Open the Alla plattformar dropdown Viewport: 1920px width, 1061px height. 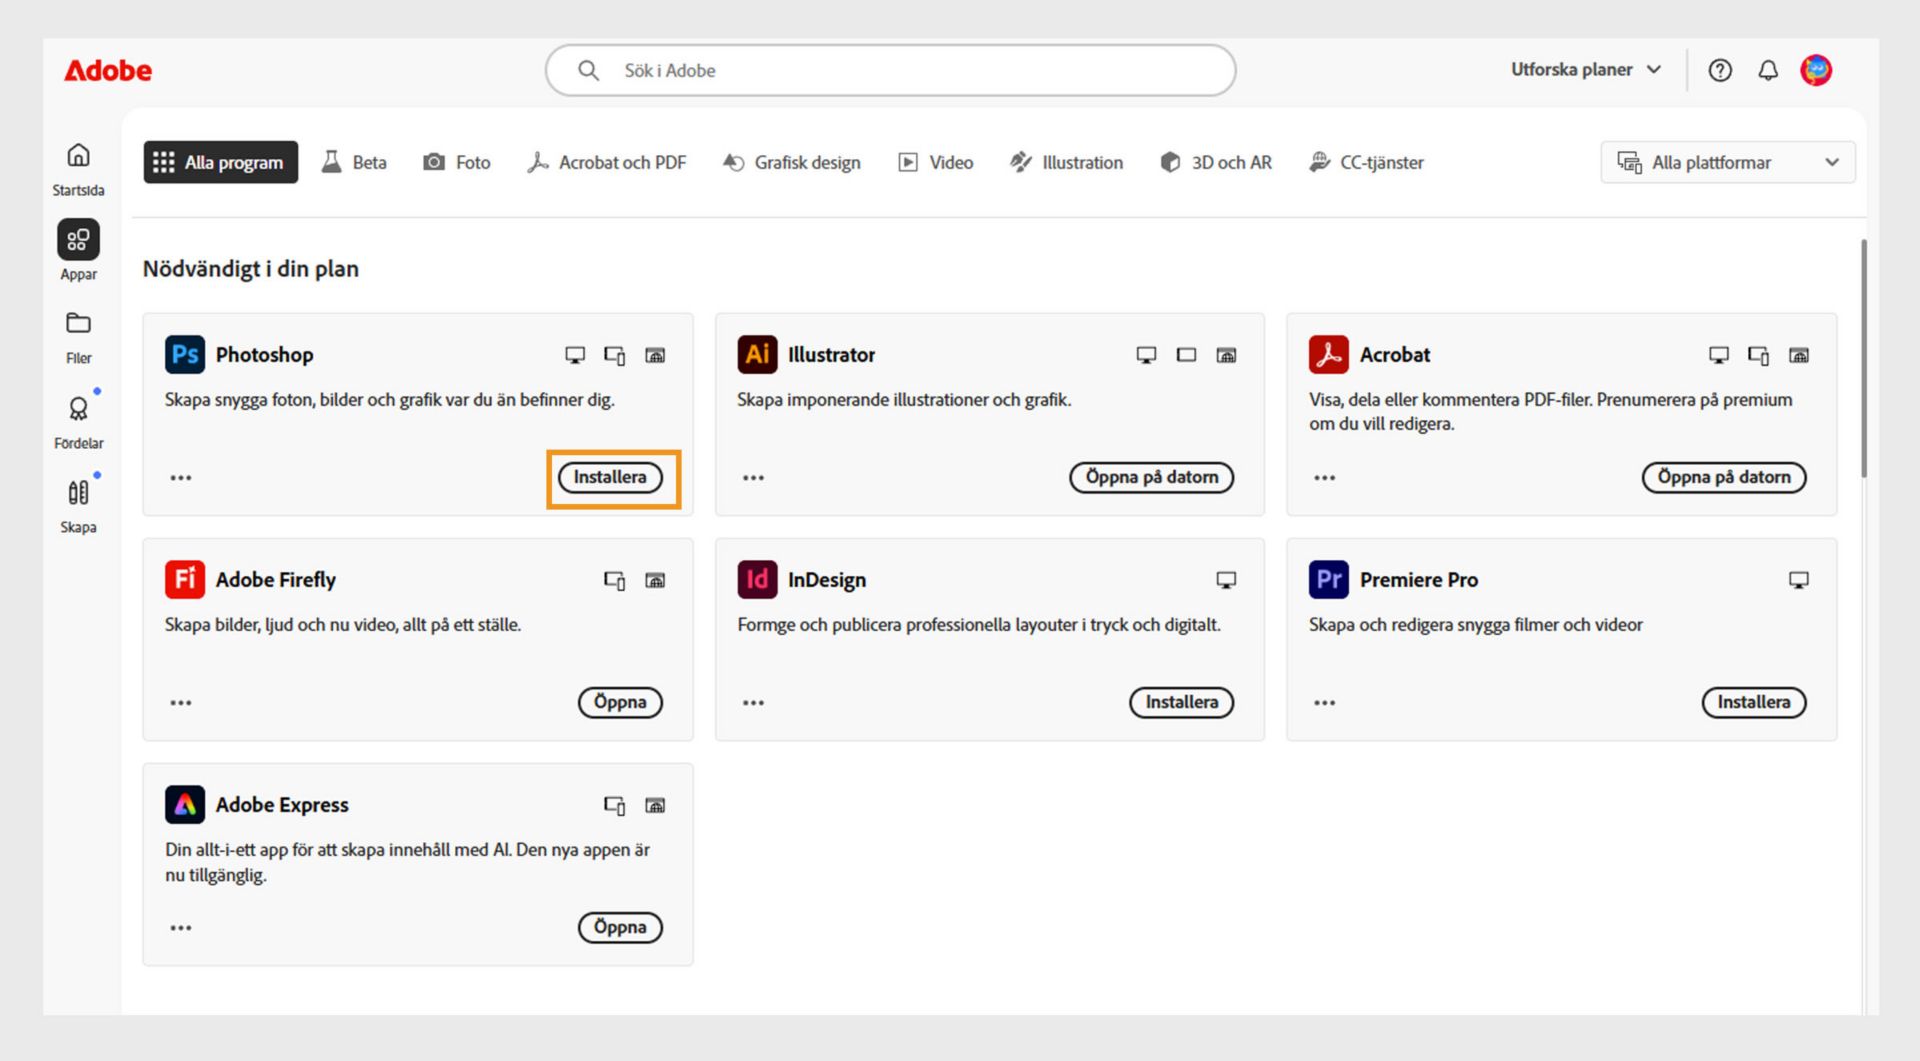click(x=1728, y=163)
